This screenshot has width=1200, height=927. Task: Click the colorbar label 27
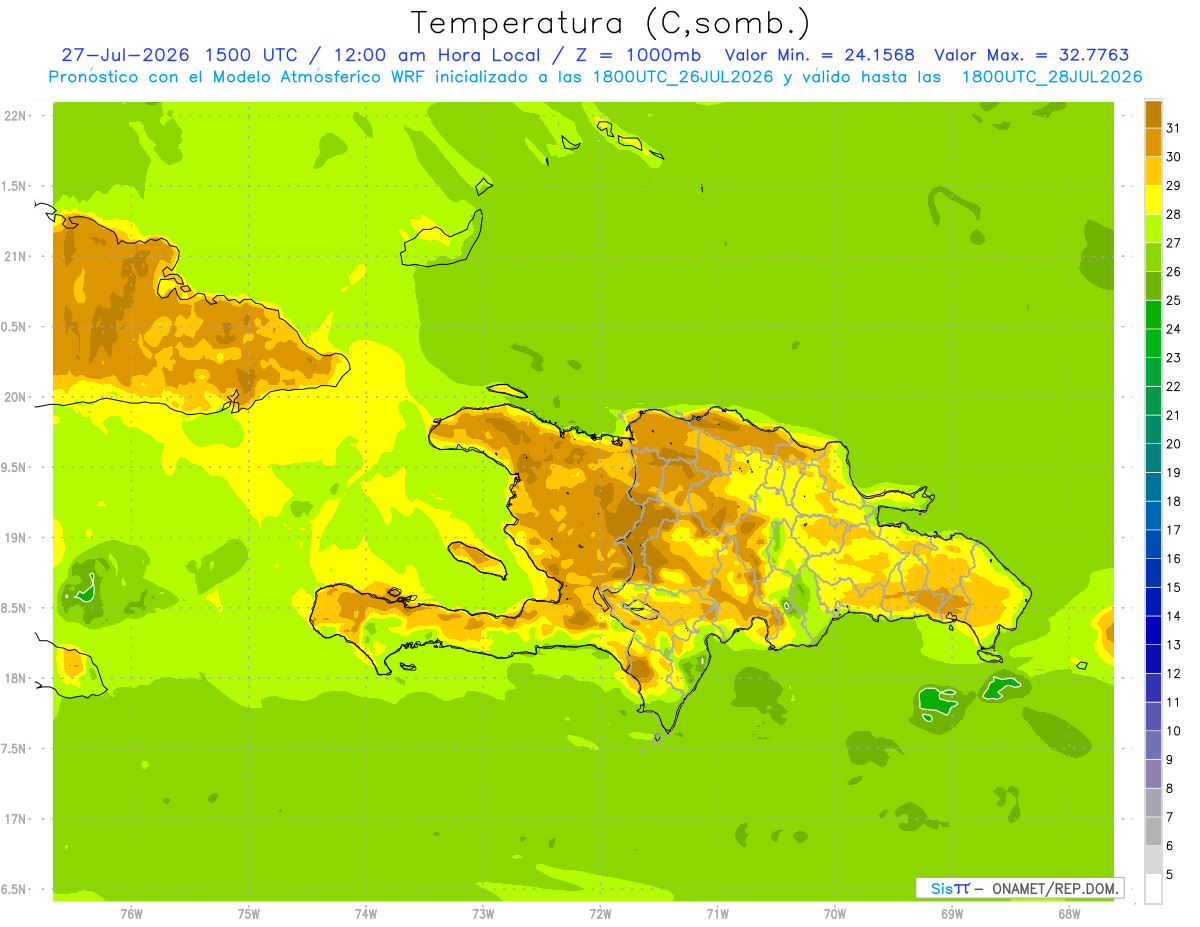(1173, 243)
